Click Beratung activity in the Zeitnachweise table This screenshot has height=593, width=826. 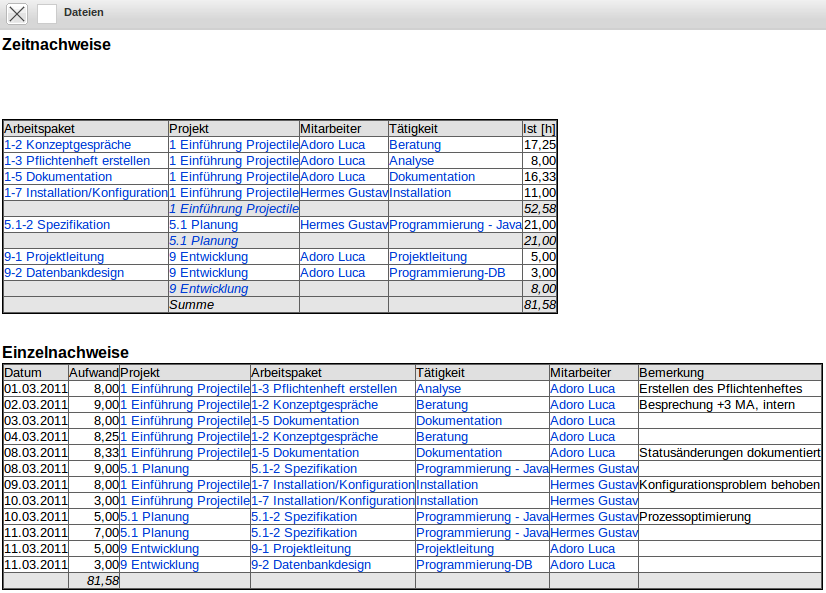[x=415, y=145]
